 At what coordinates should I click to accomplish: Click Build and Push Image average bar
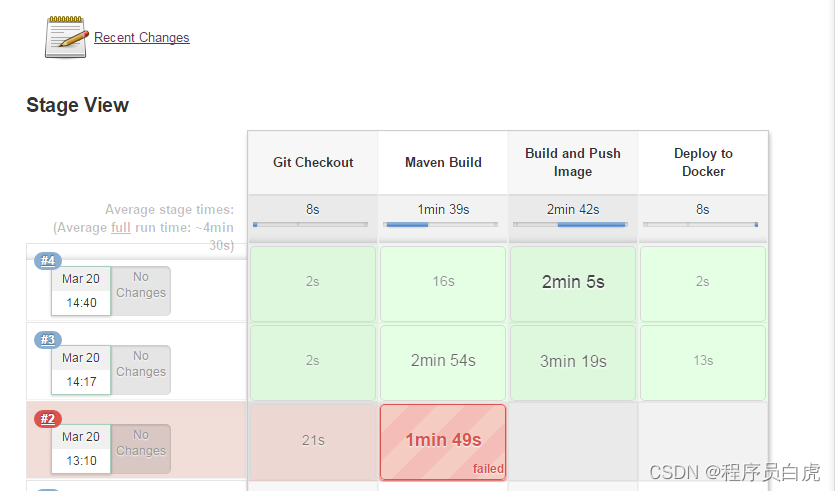point(572,225)
